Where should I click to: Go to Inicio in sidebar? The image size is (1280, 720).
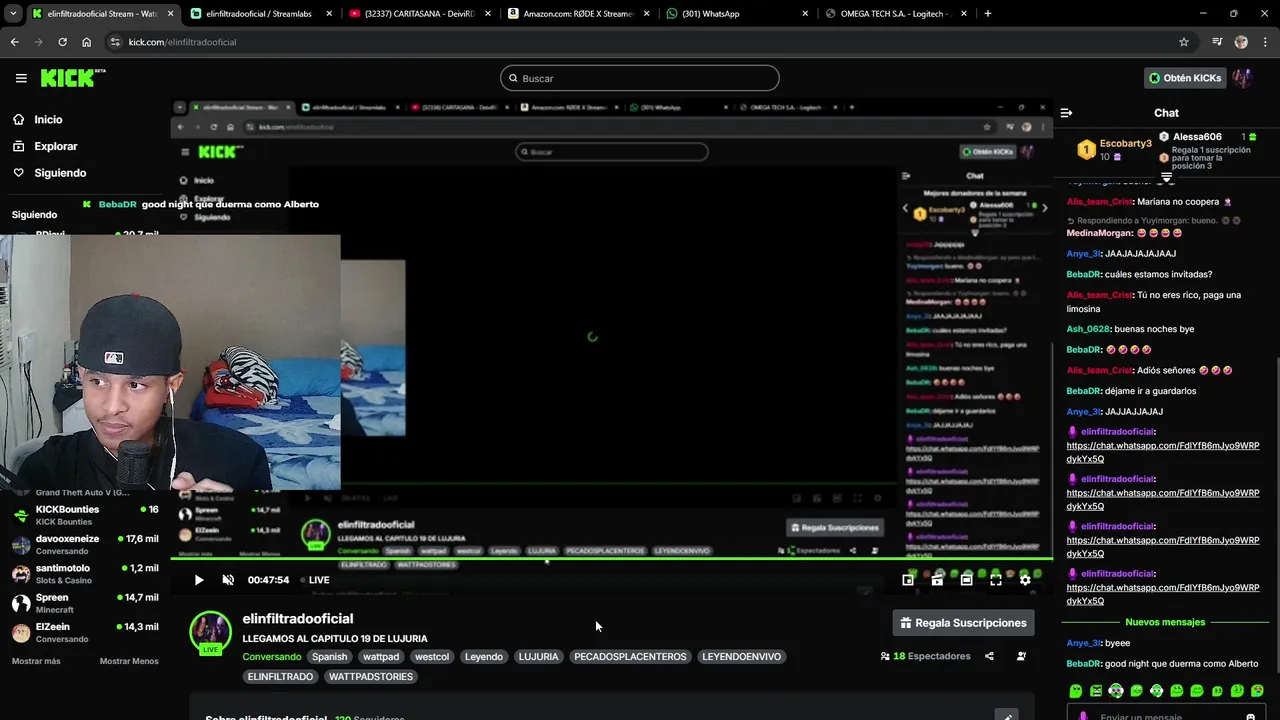(x=37, y=119)
